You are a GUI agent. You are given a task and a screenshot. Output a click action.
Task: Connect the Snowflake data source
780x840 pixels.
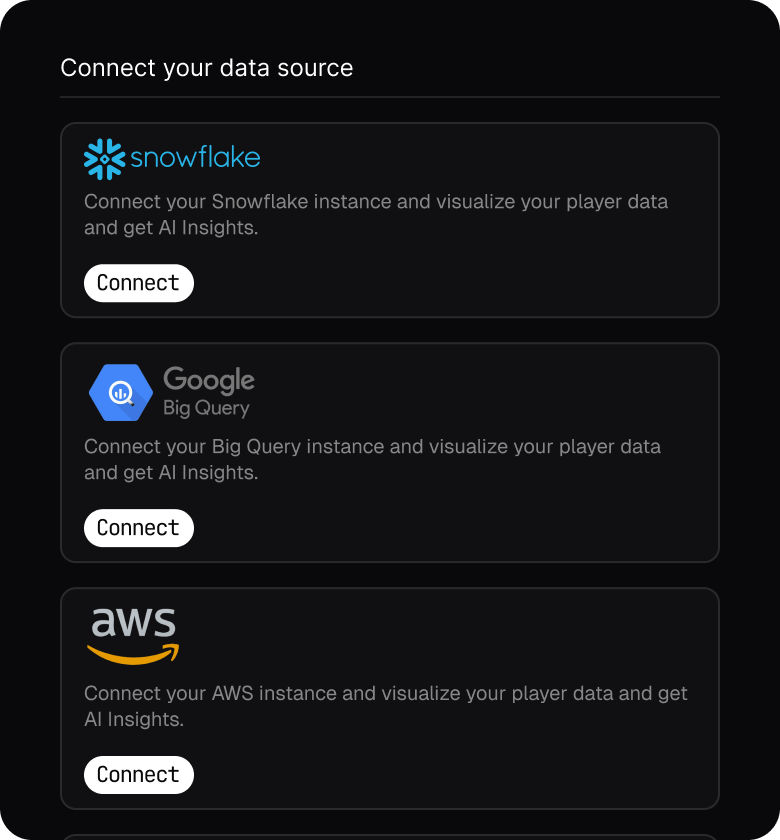tap(138, 283)
